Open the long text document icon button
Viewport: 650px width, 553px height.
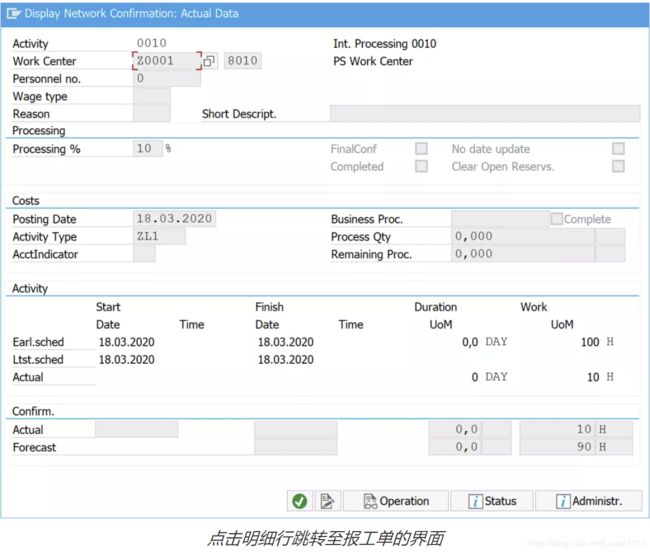(327, 501)
